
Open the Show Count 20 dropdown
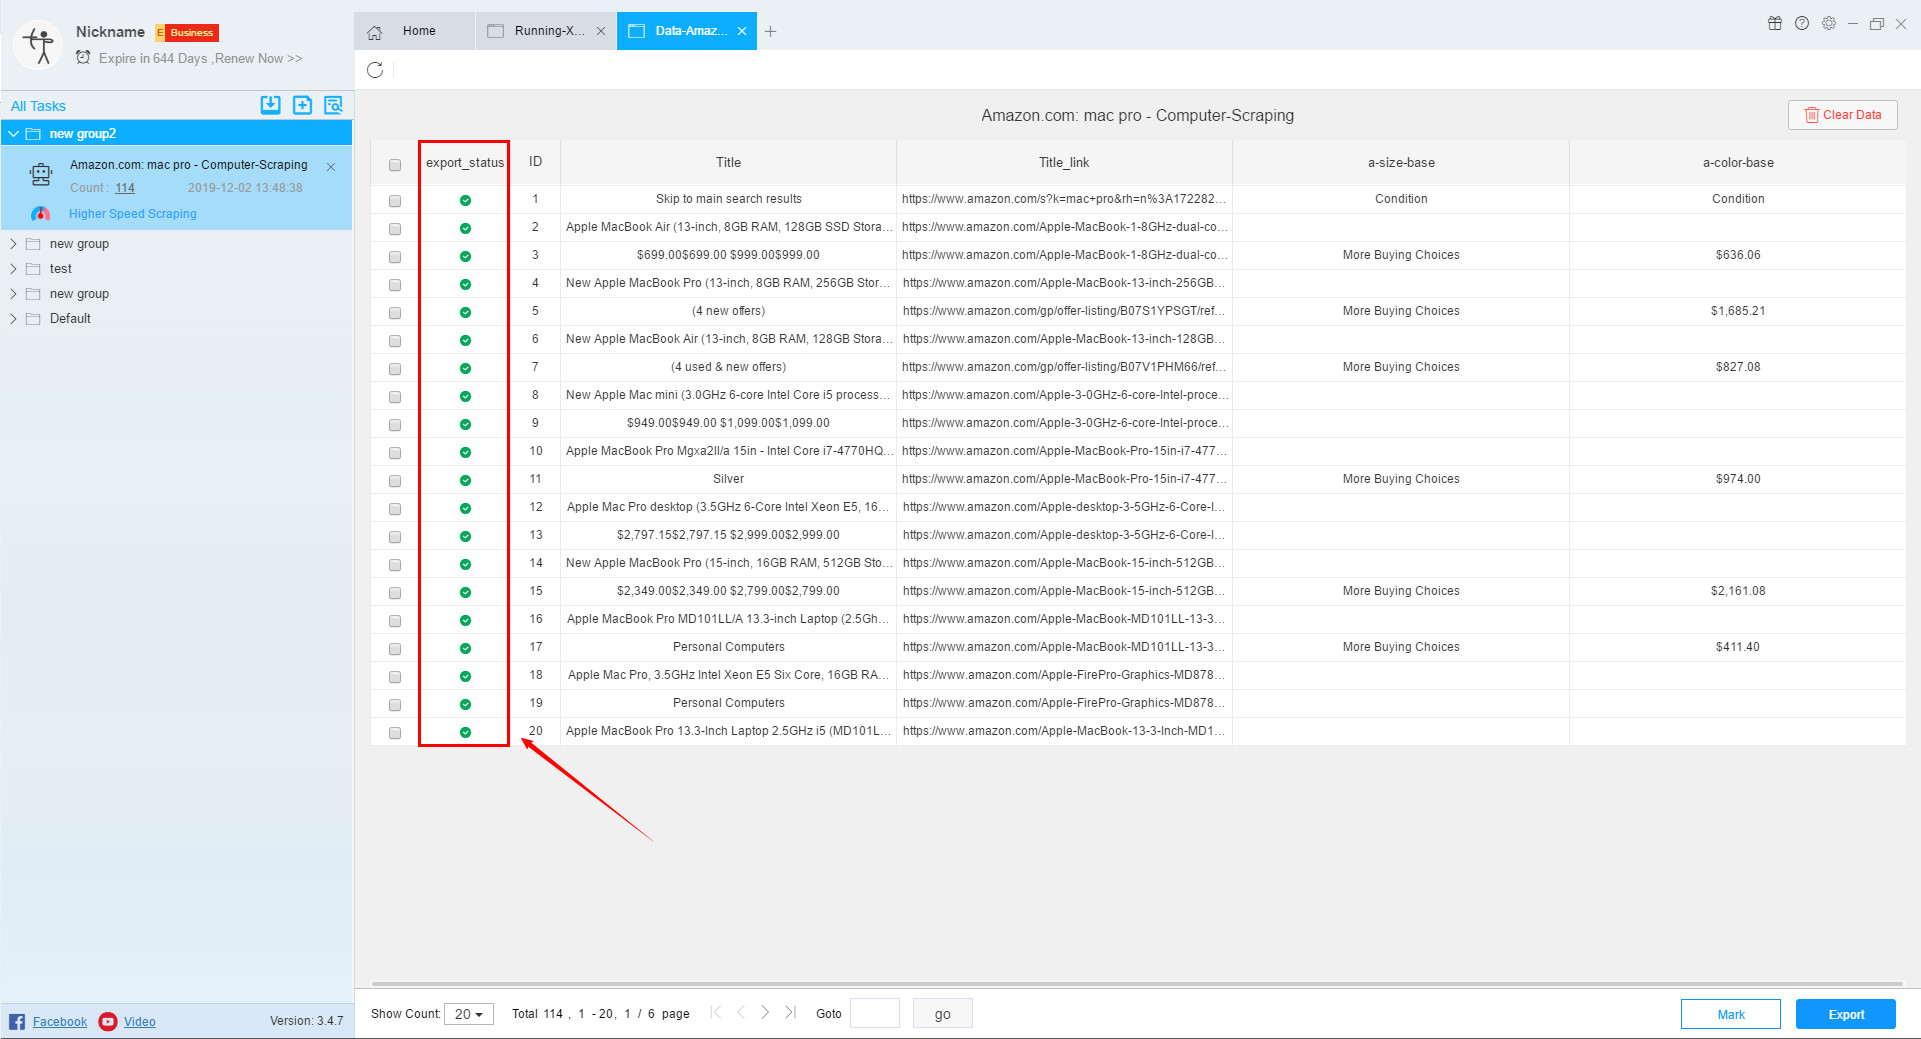click(x=469, y=1014)
